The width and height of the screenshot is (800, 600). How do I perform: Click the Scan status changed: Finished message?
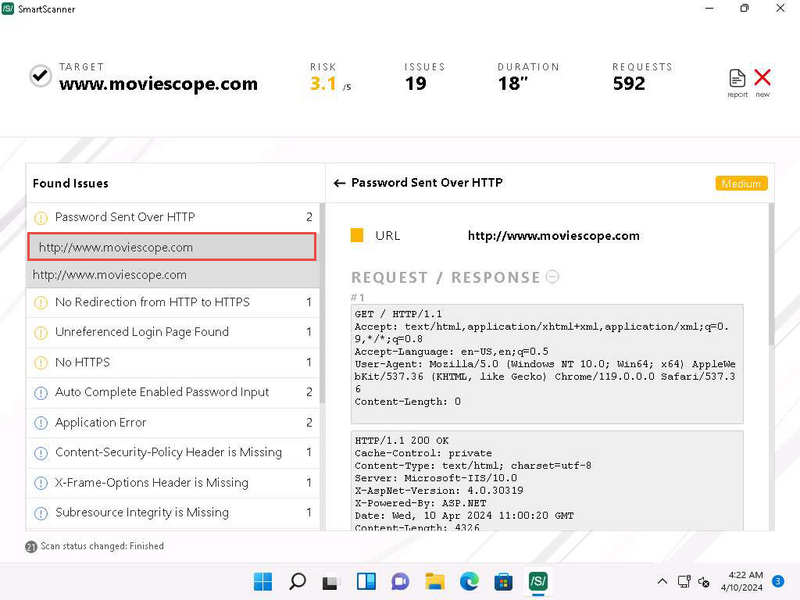point(102,546)
